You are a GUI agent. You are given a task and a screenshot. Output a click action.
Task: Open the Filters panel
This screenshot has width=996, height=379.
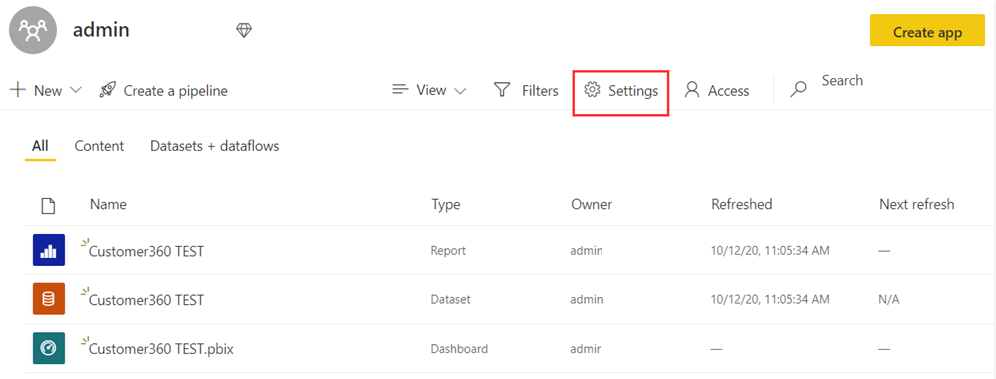tap(526, 91)
